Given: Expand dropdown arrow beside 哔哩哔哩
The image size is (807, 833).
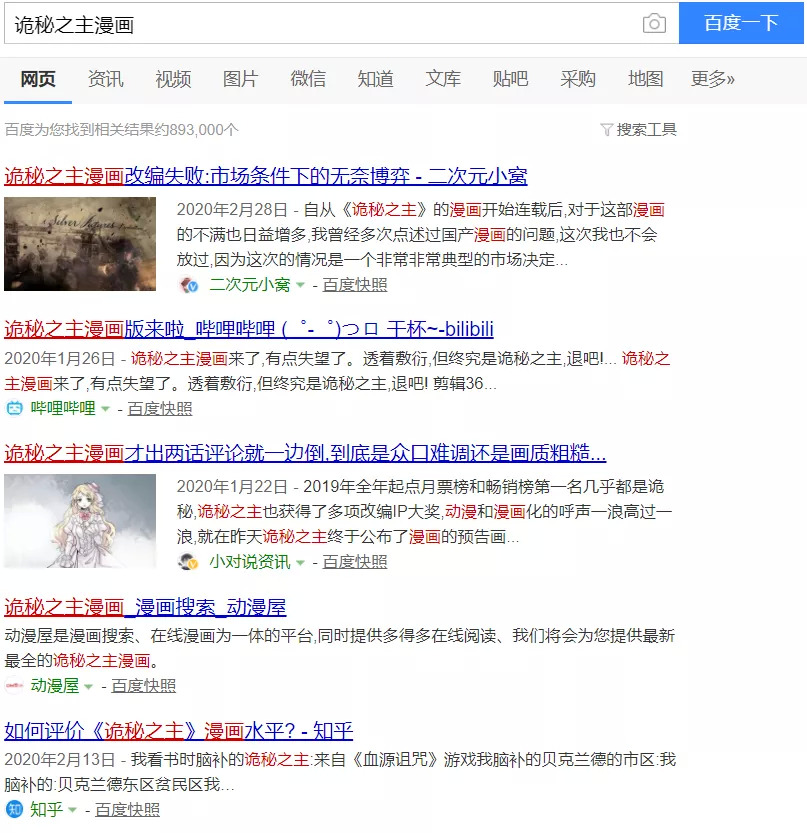Looking at the screenshot, I should point(105,409).
